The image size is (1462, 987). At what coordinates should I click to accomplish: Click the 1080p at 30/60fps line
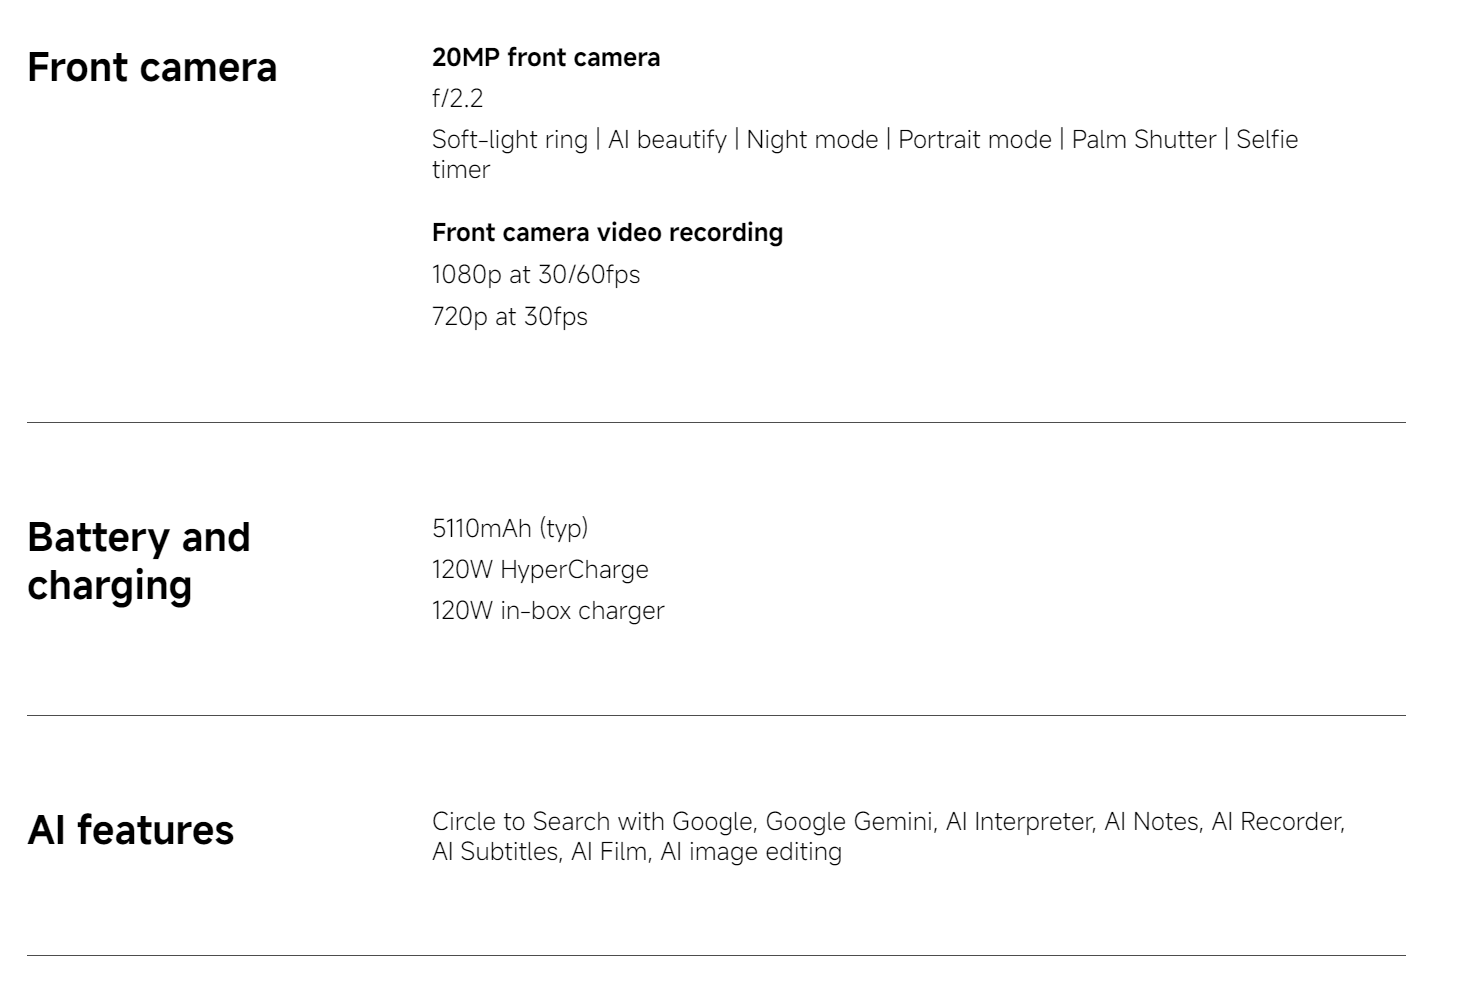pos(535,274)
